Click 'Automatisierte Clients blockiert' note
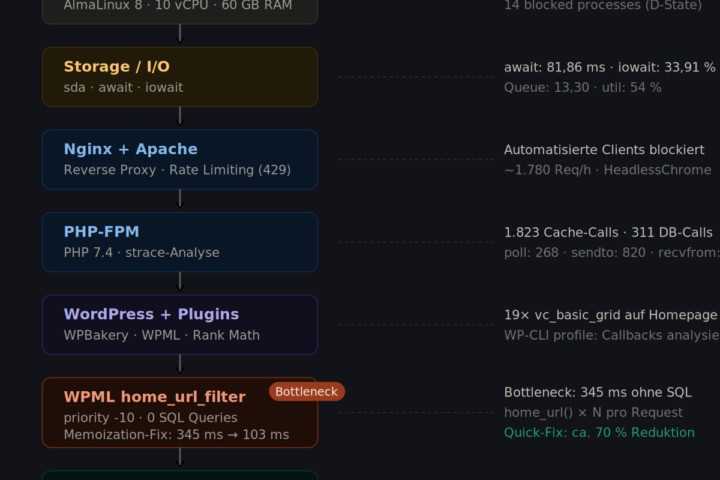The height and width of the screenshot is (480, 720). pyautogui.click(x=604, y=150)
